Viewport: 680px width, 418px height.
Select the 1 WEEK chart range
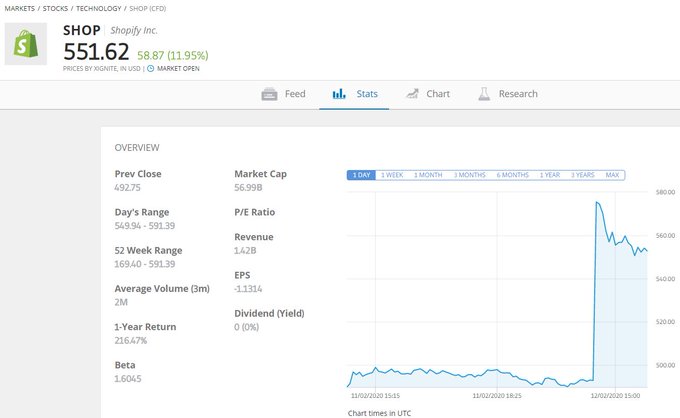[392, 175]
